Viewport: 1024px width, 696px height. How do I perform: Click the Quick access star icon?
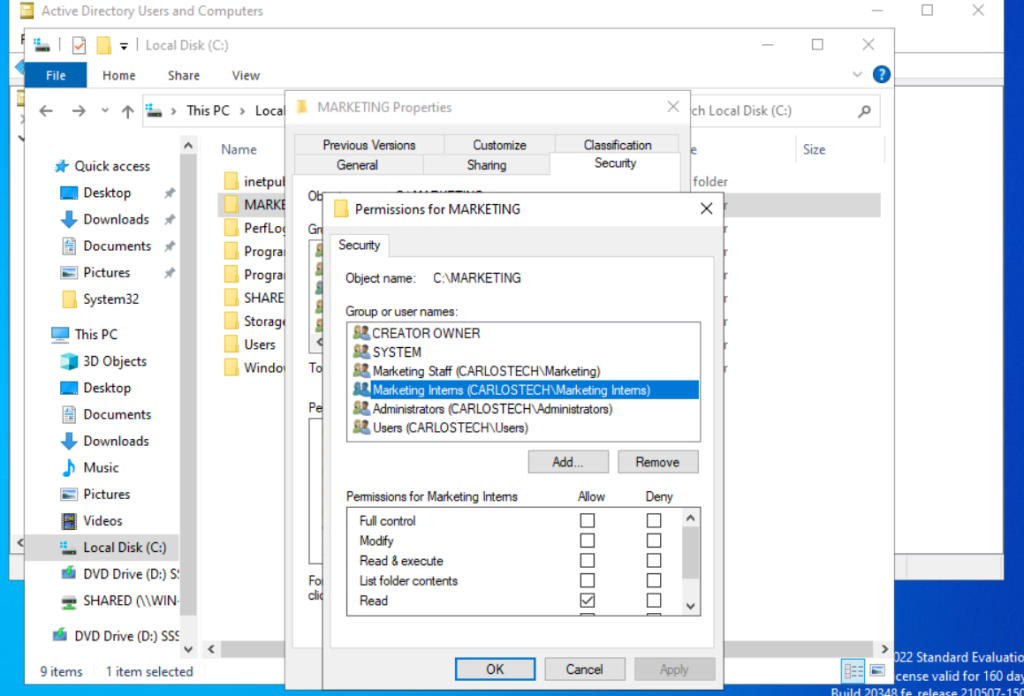click(61, 167)
